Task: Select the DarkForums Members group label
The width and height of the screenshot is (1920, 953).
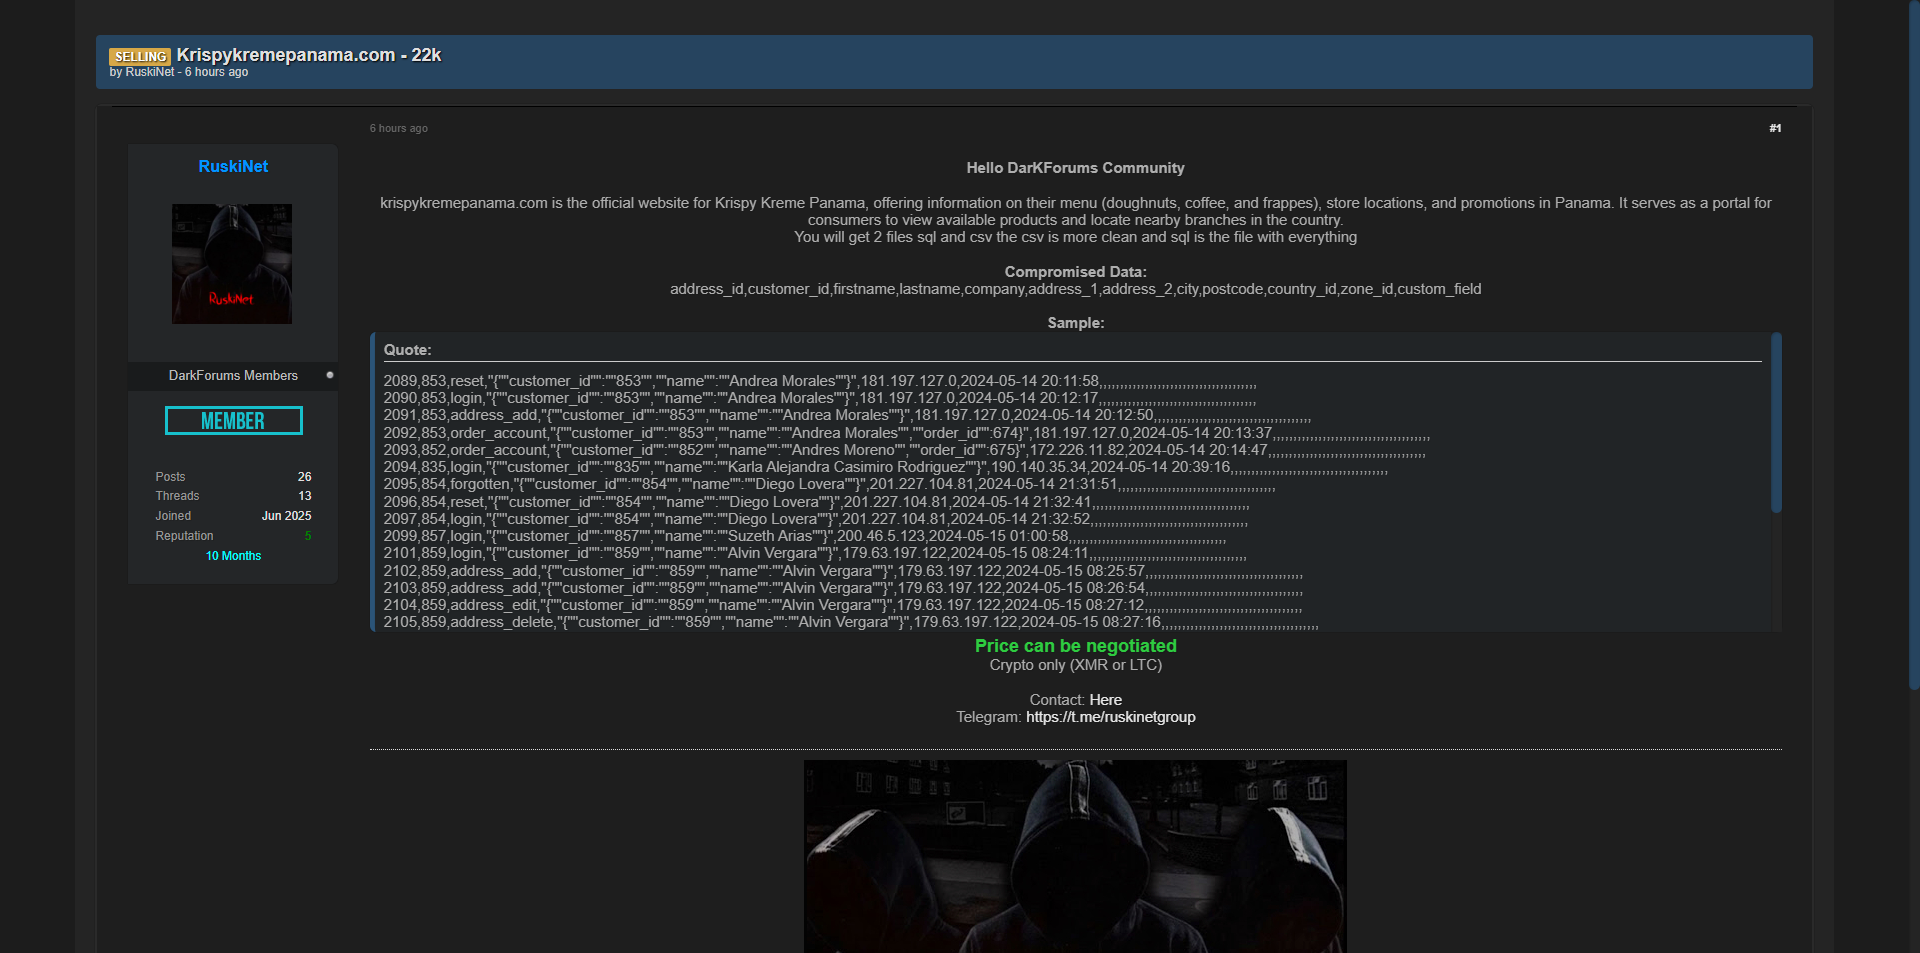Action: click(233, 376)
